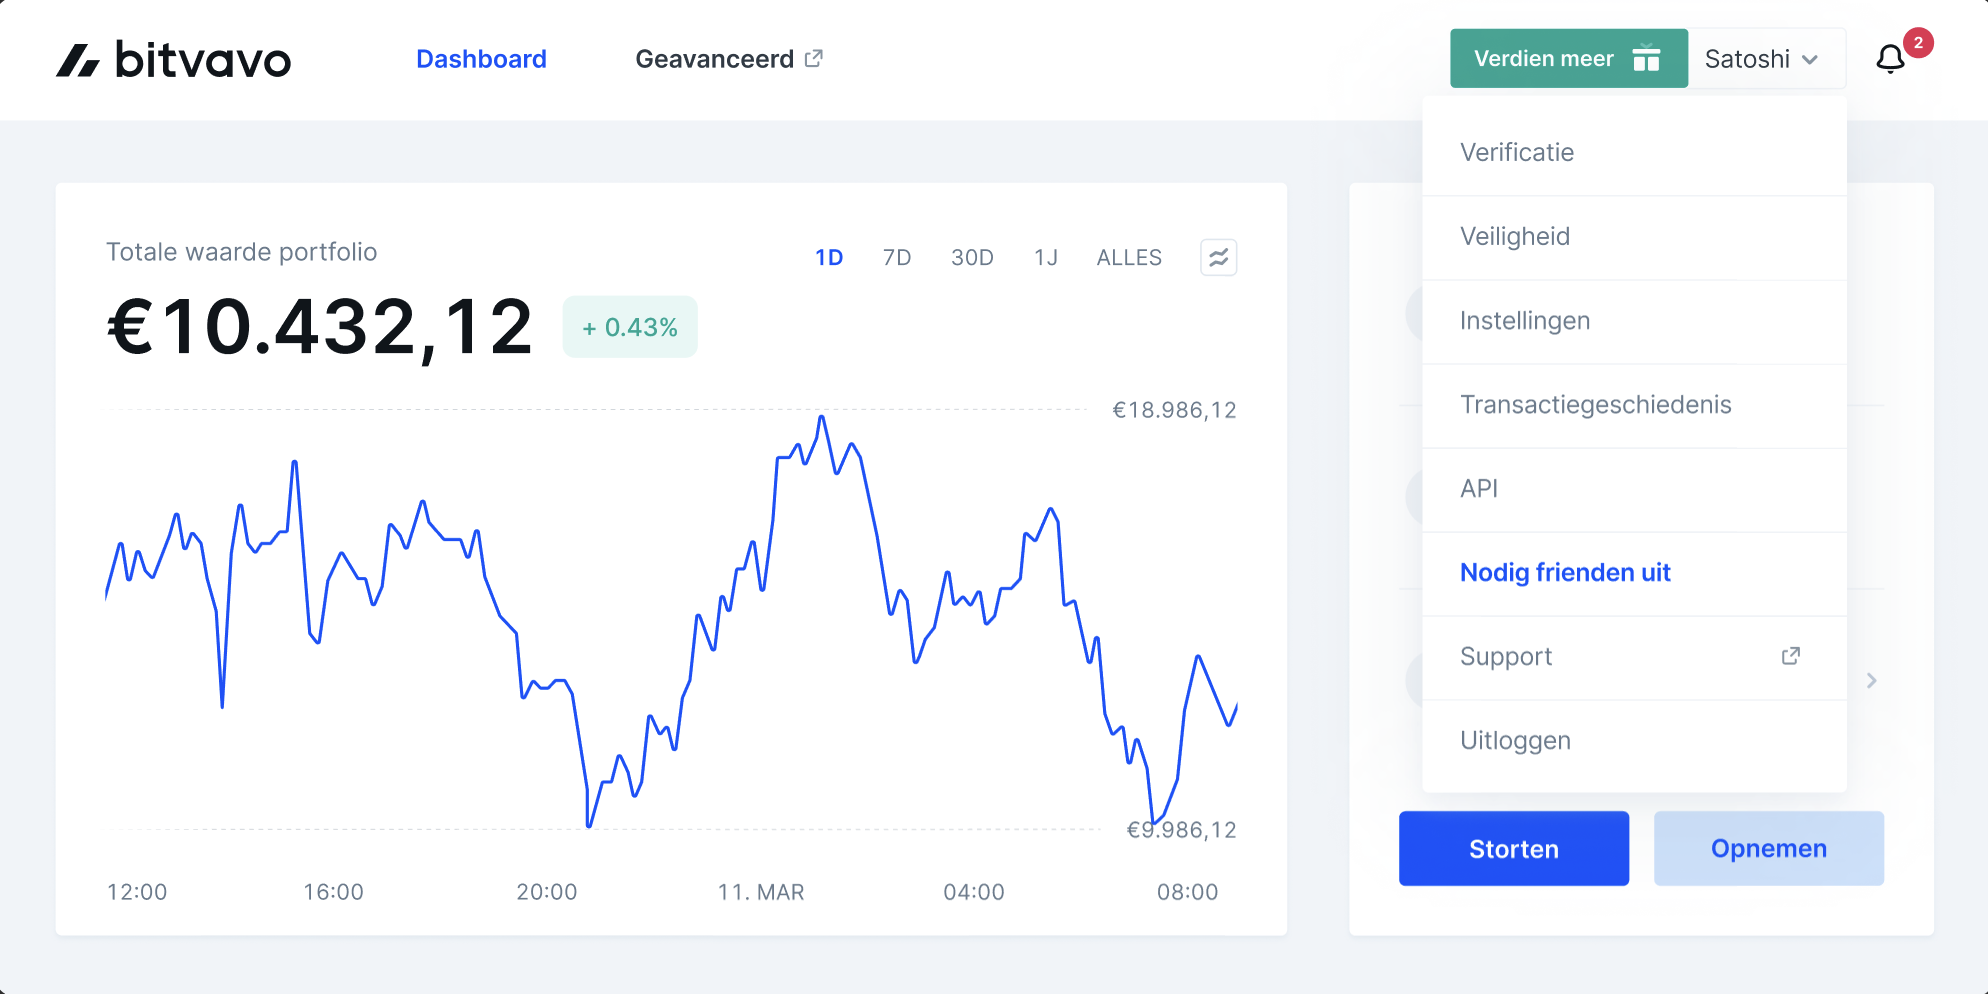The width and height of the screenshot is (1988, 994).
Task: Show ALLES time range
Action: click(1129, 258)
